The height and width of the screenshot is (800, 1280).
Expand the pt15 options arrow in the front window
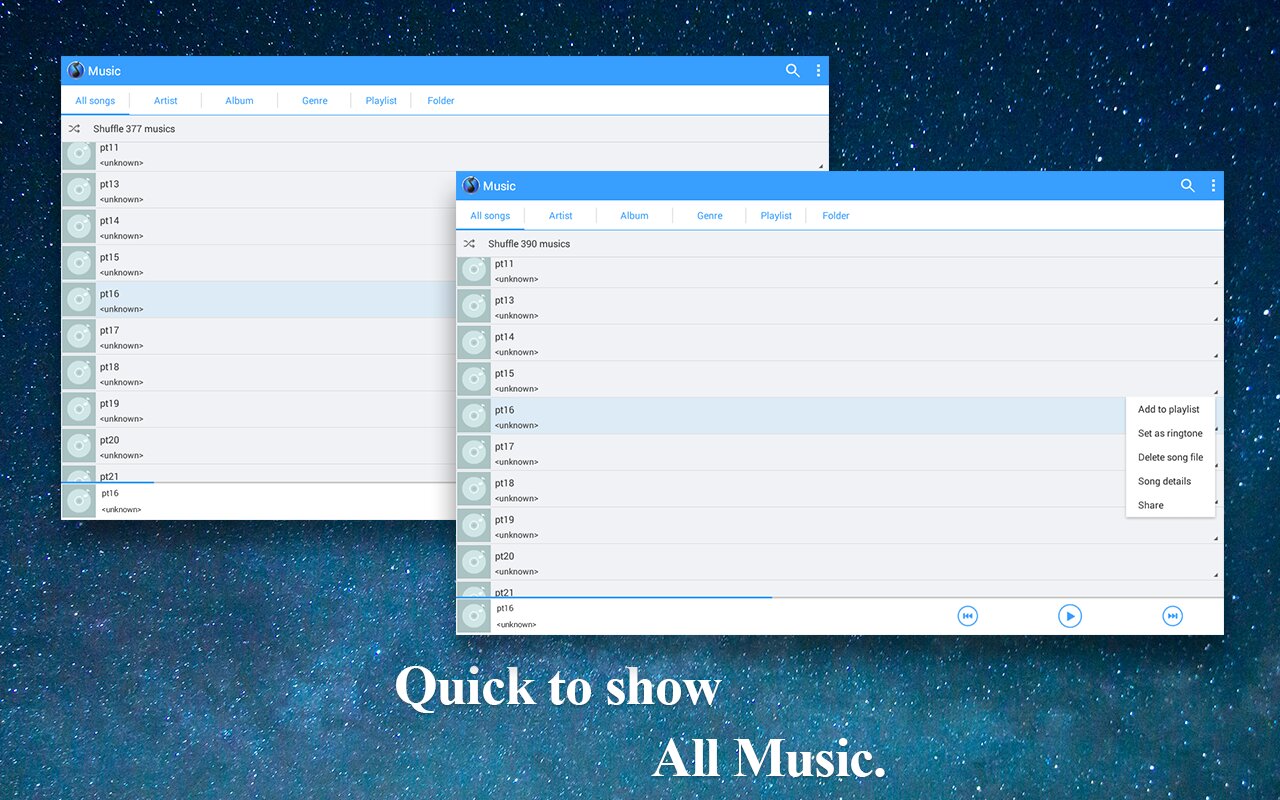pyautogui.click(x=1216, y=392)
